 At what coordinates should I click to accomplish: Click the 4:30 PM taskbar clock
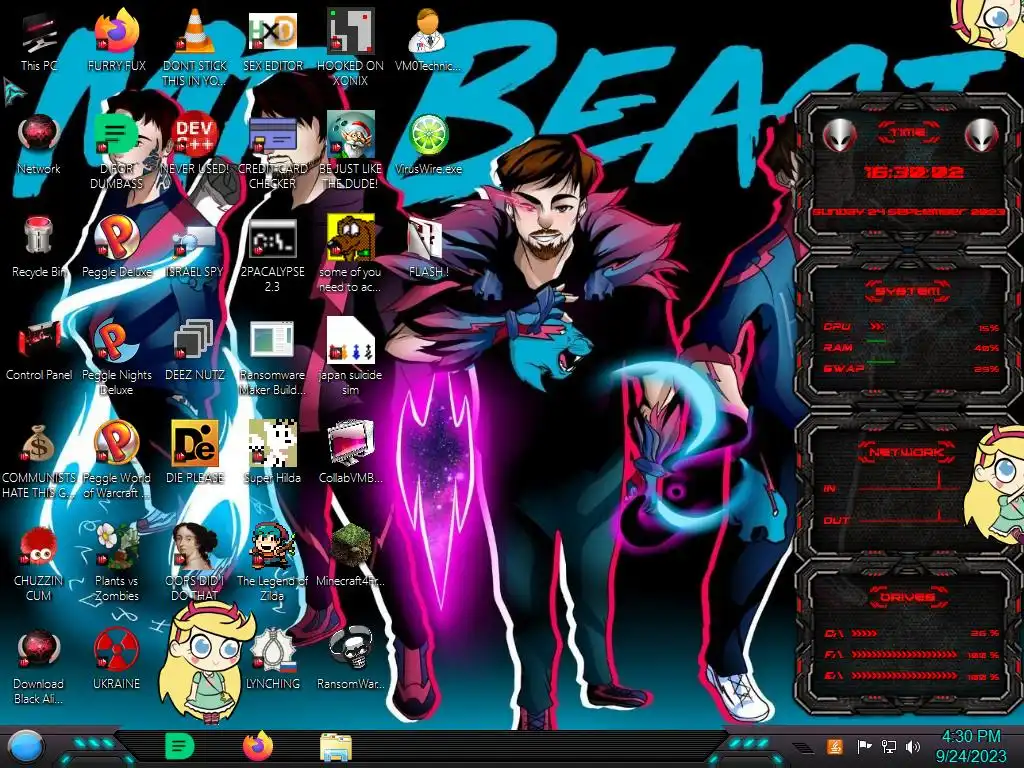[x=970, y=746]
